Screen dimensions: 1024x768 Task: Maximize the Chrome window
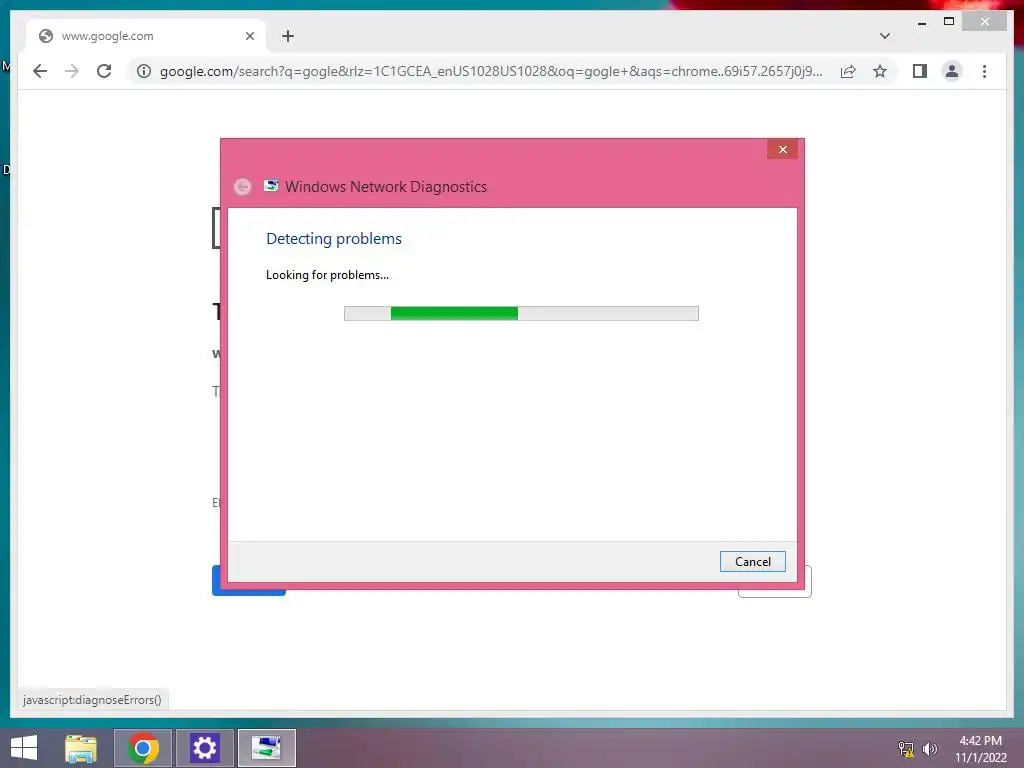[949, 22]
